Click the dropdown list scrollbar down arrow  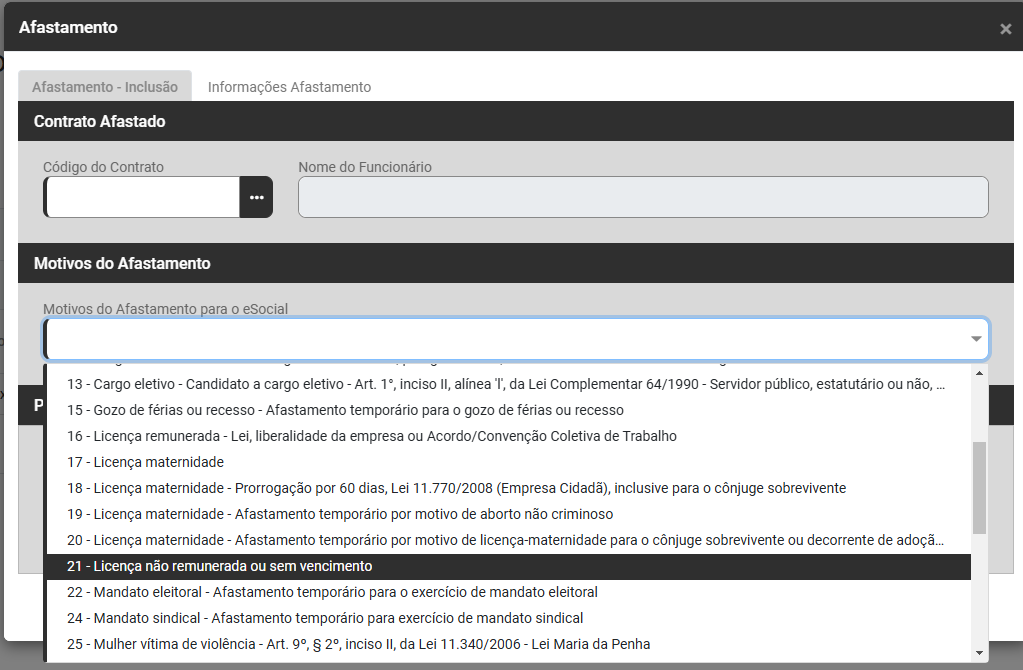pos(979,653)
